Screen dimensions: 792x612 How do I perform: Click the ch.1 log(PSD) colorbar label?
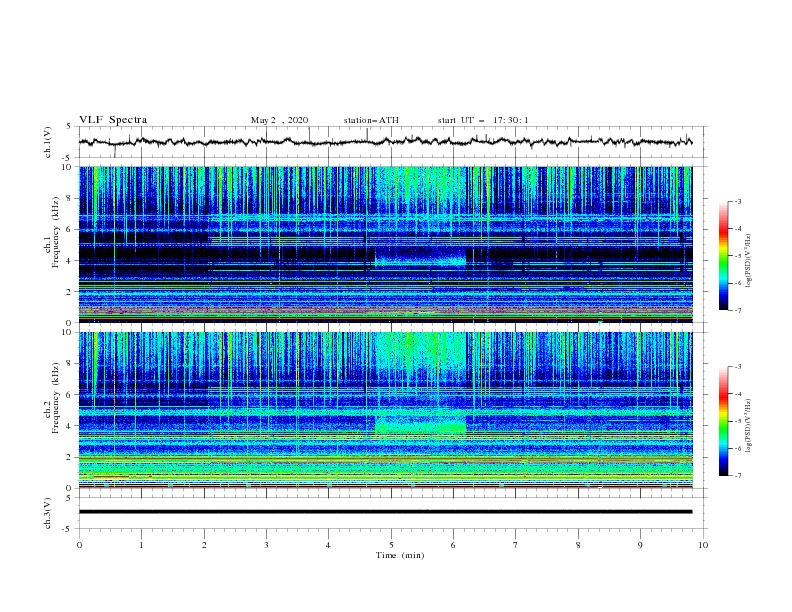[750, 261]
